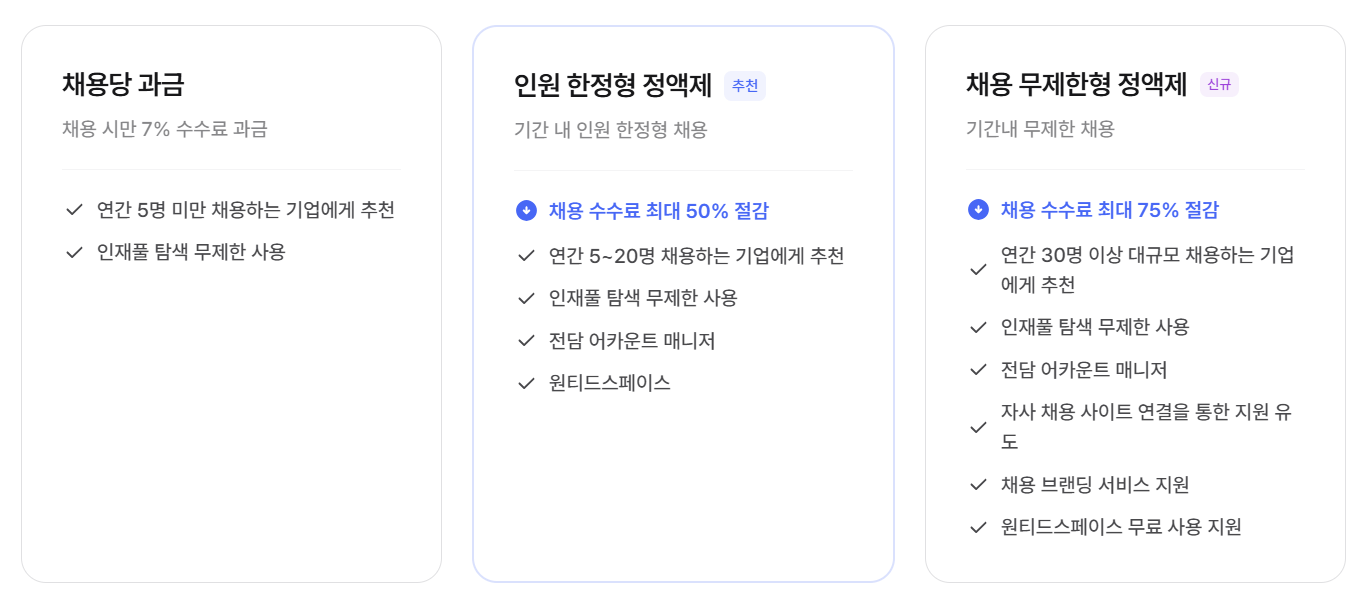
Task: Click 인재풀 탐색 무제한 사용 in first card
Action: click(x=191, y=252)
